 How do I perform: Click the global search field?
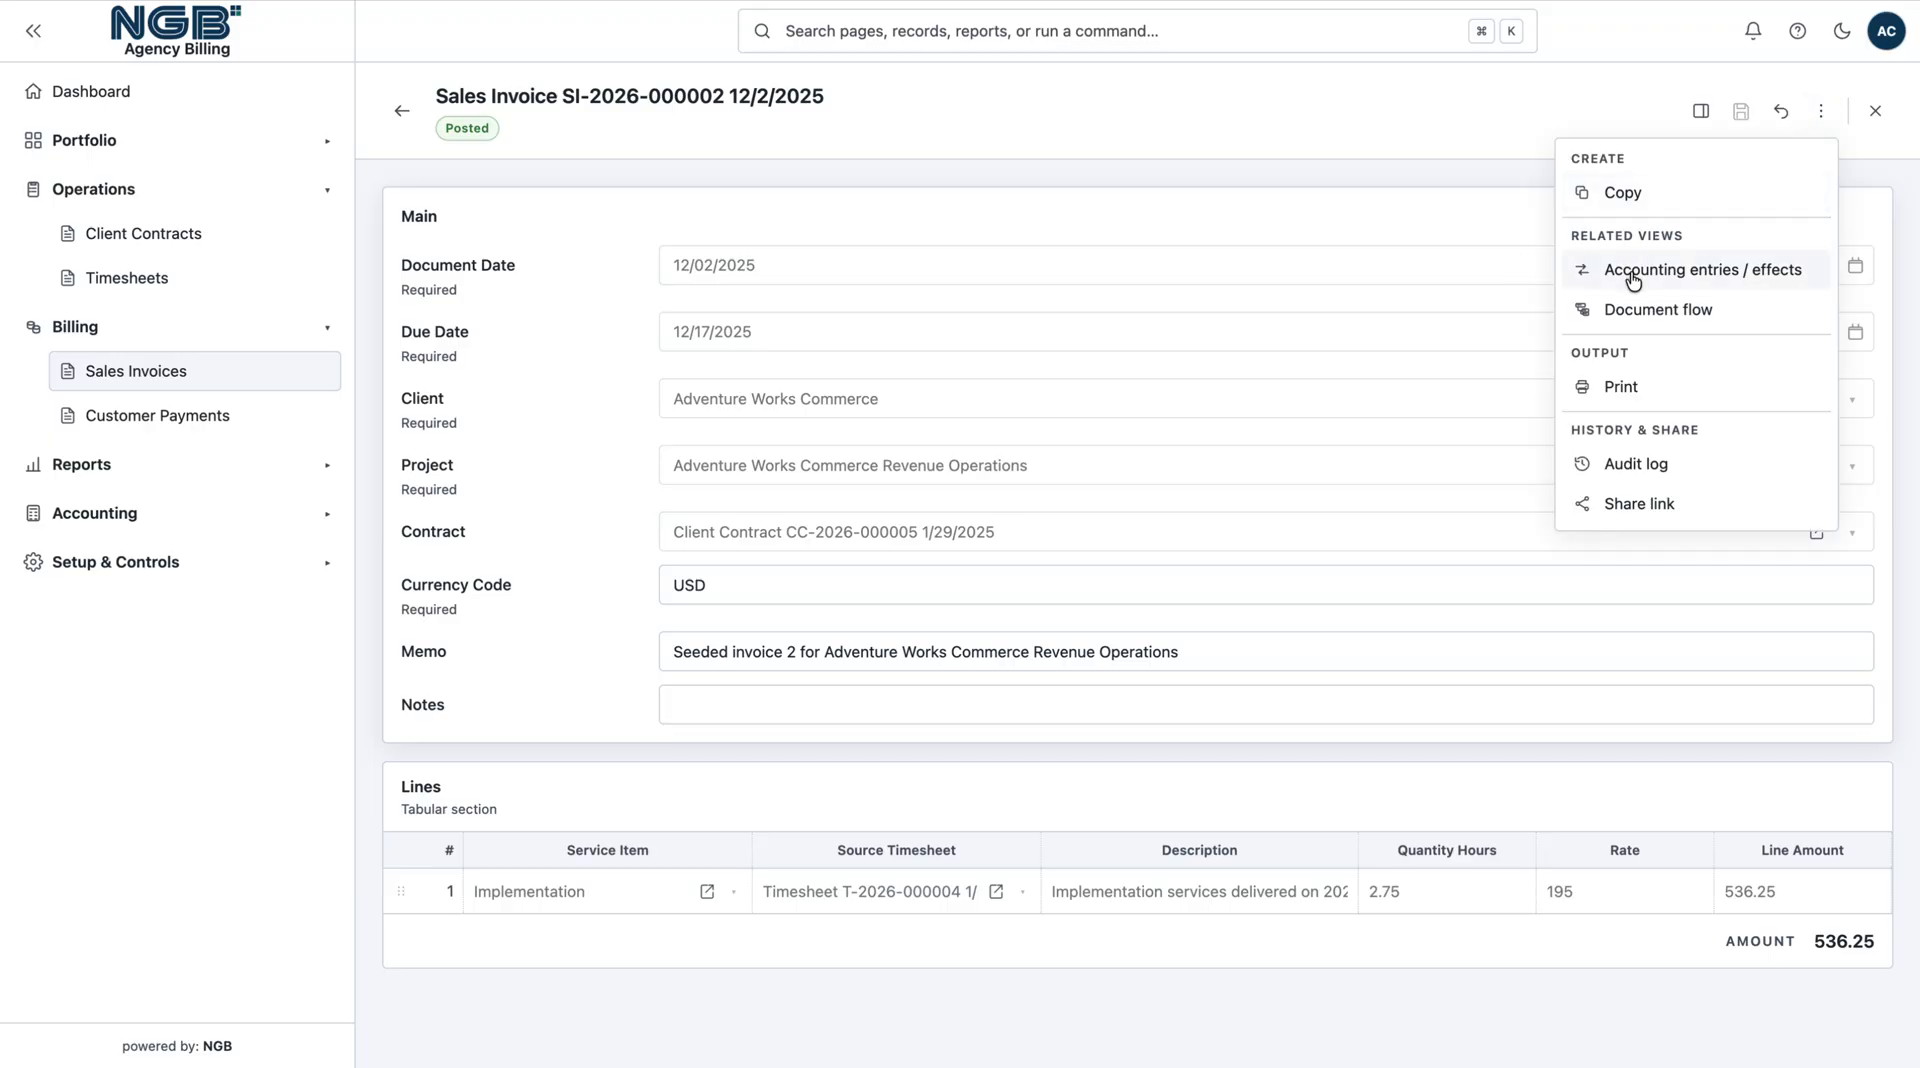pos(1137,31)
